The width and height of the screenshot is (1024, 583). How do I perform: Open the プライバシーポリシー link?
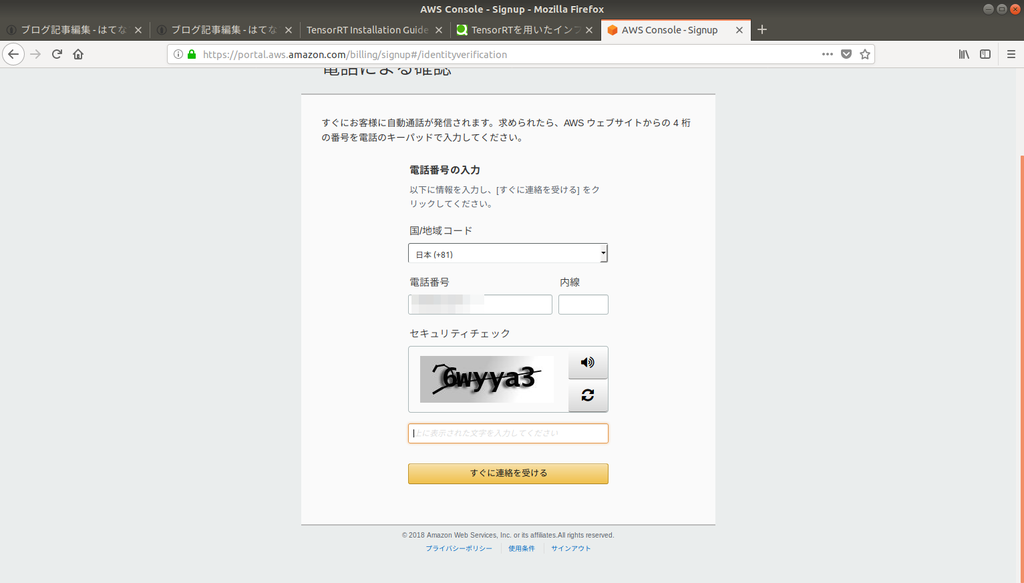coord(459,548)
